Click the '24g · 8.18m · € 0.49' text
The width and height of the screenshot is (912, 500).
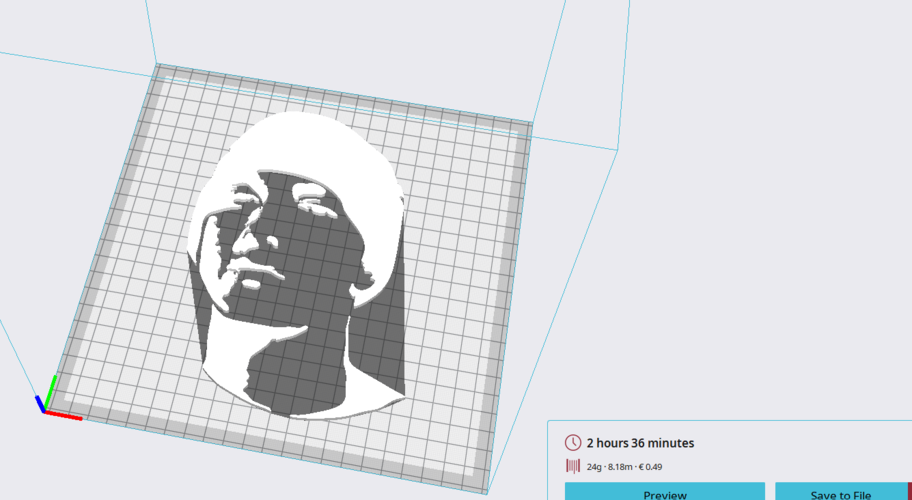coord(625,467)
